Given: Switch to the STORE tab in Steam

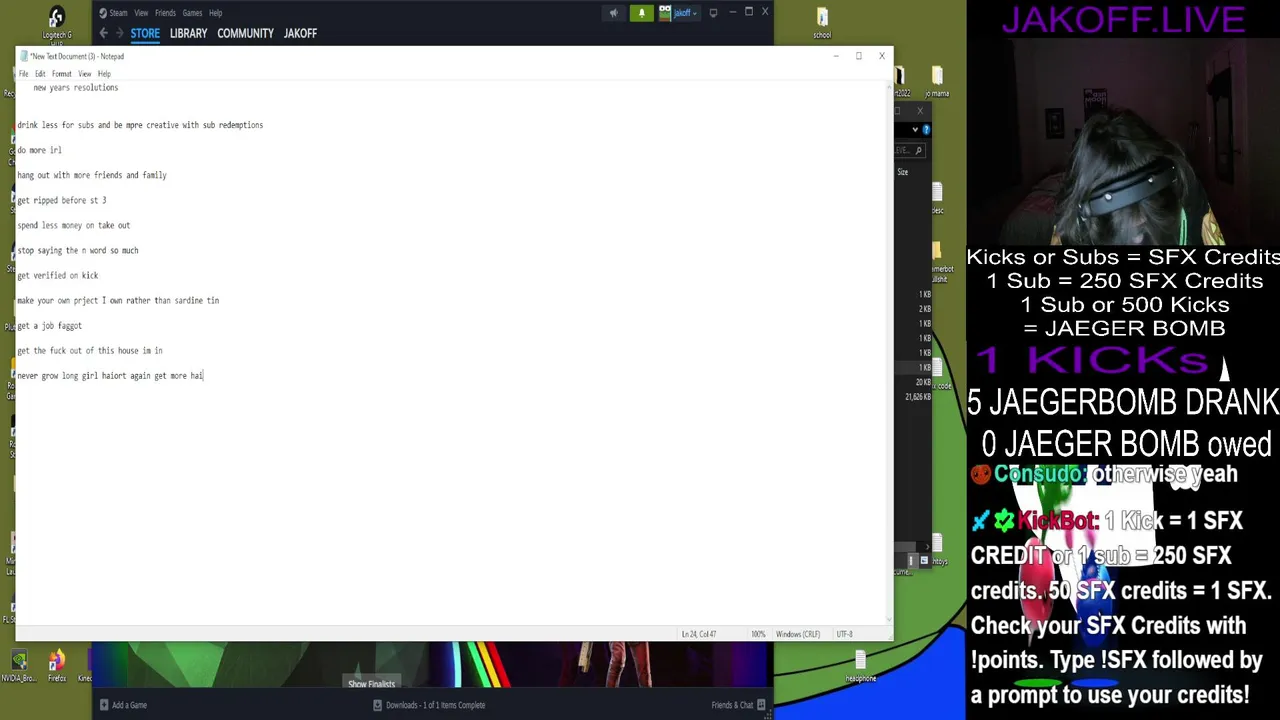Looking at the screenshot, I should click(x=145, y=33).
